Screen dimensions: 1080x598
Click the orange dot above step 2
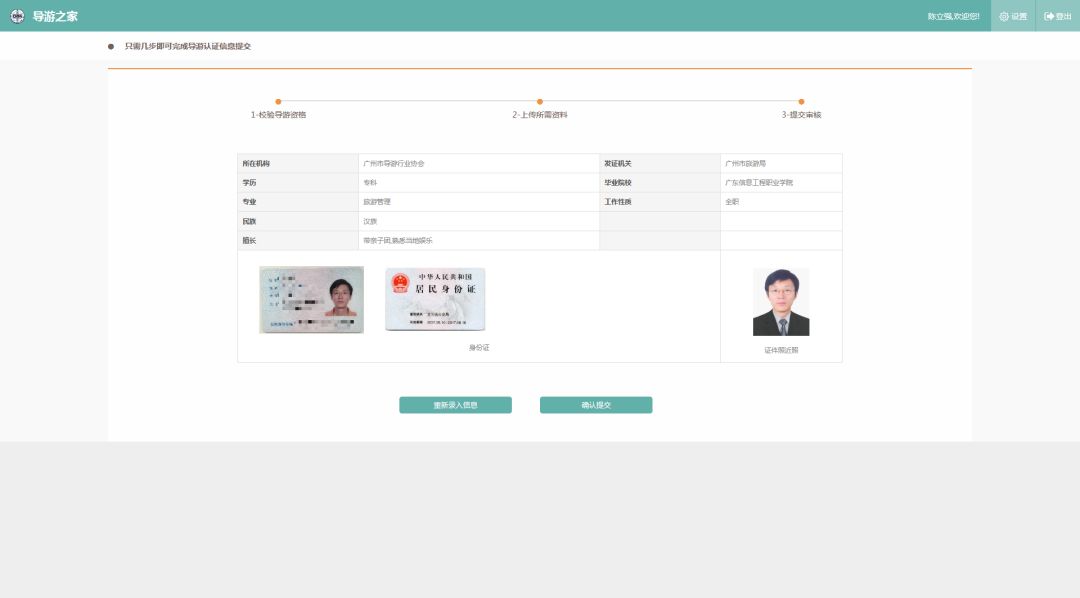pos(540,101)
